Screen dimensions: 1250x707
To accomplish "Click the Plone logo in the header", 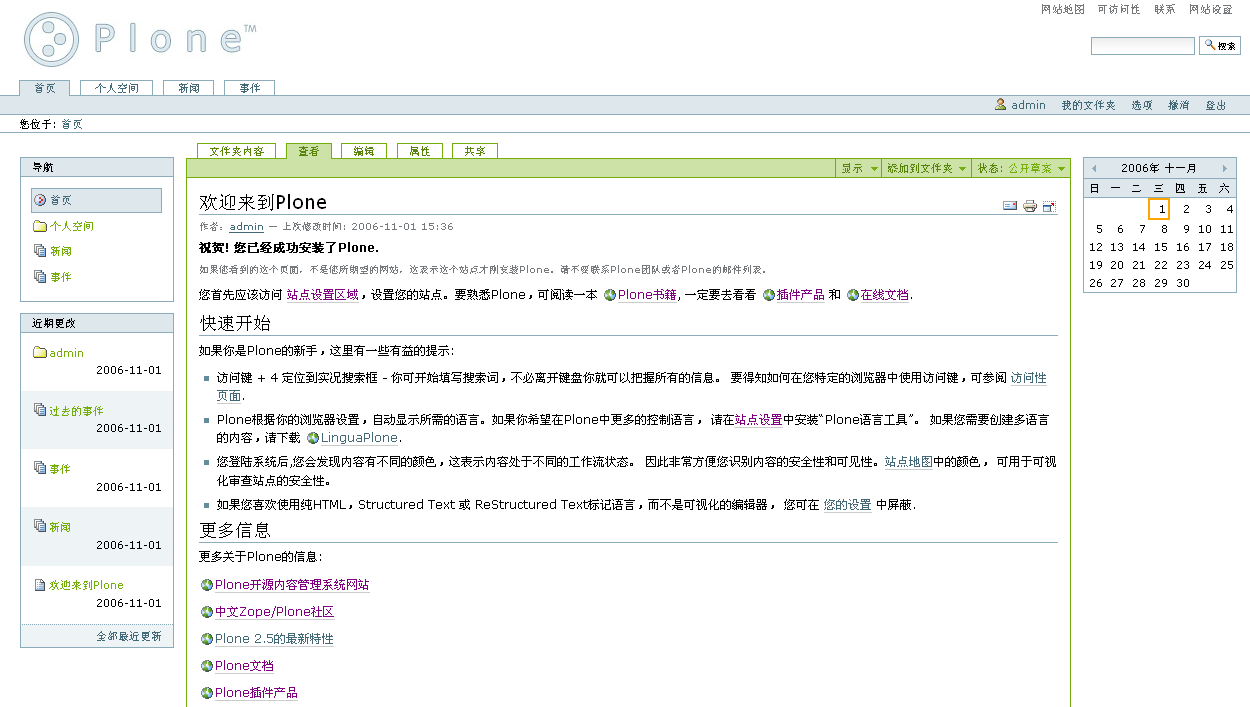I will [x=140, y=39].
